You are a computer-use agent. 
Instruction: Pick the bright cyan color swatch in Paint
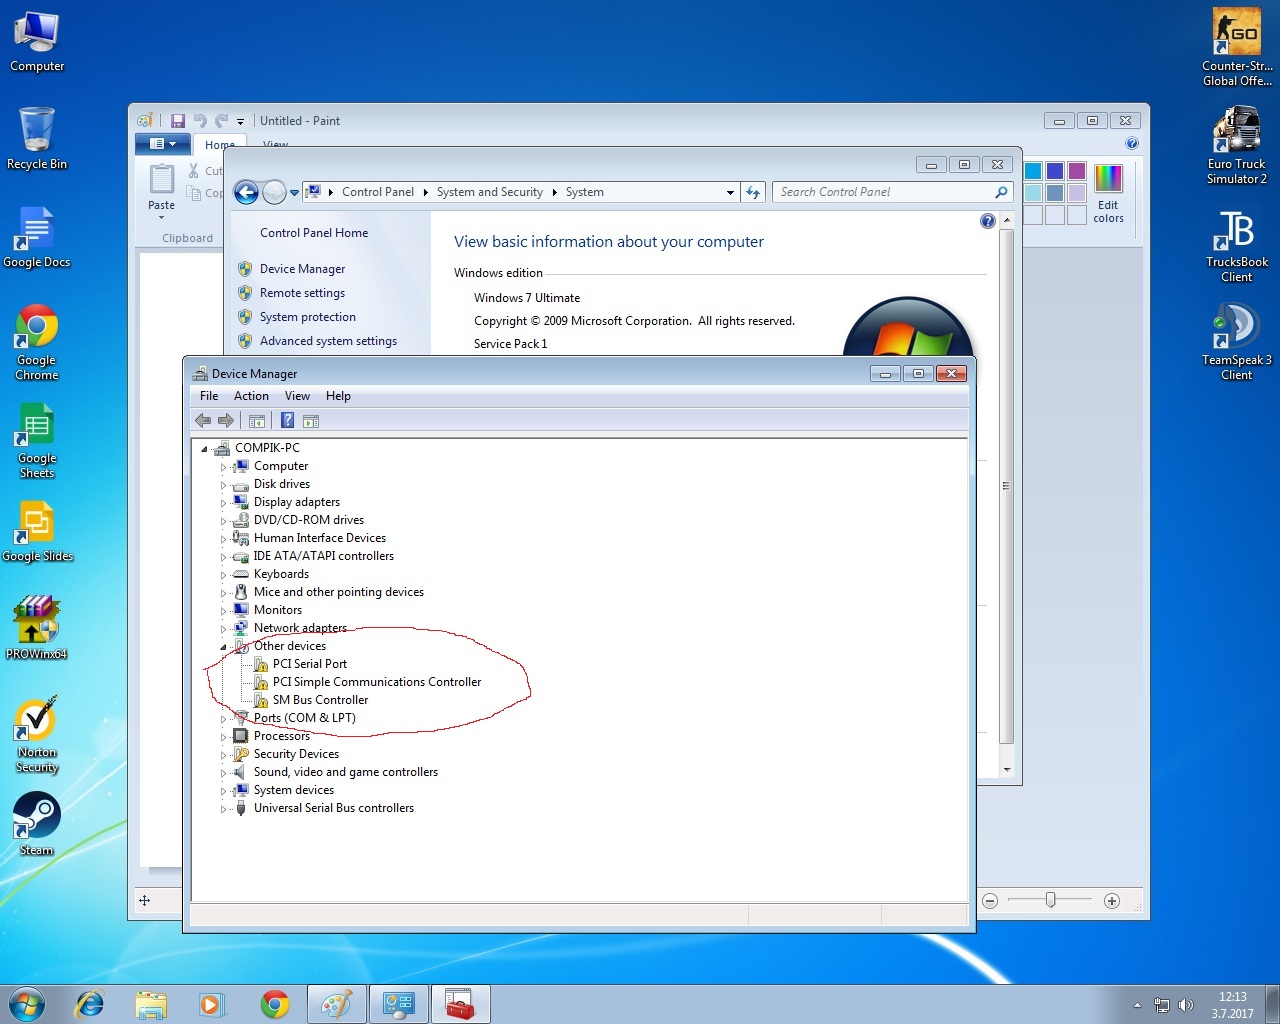tap(1033, 171)
